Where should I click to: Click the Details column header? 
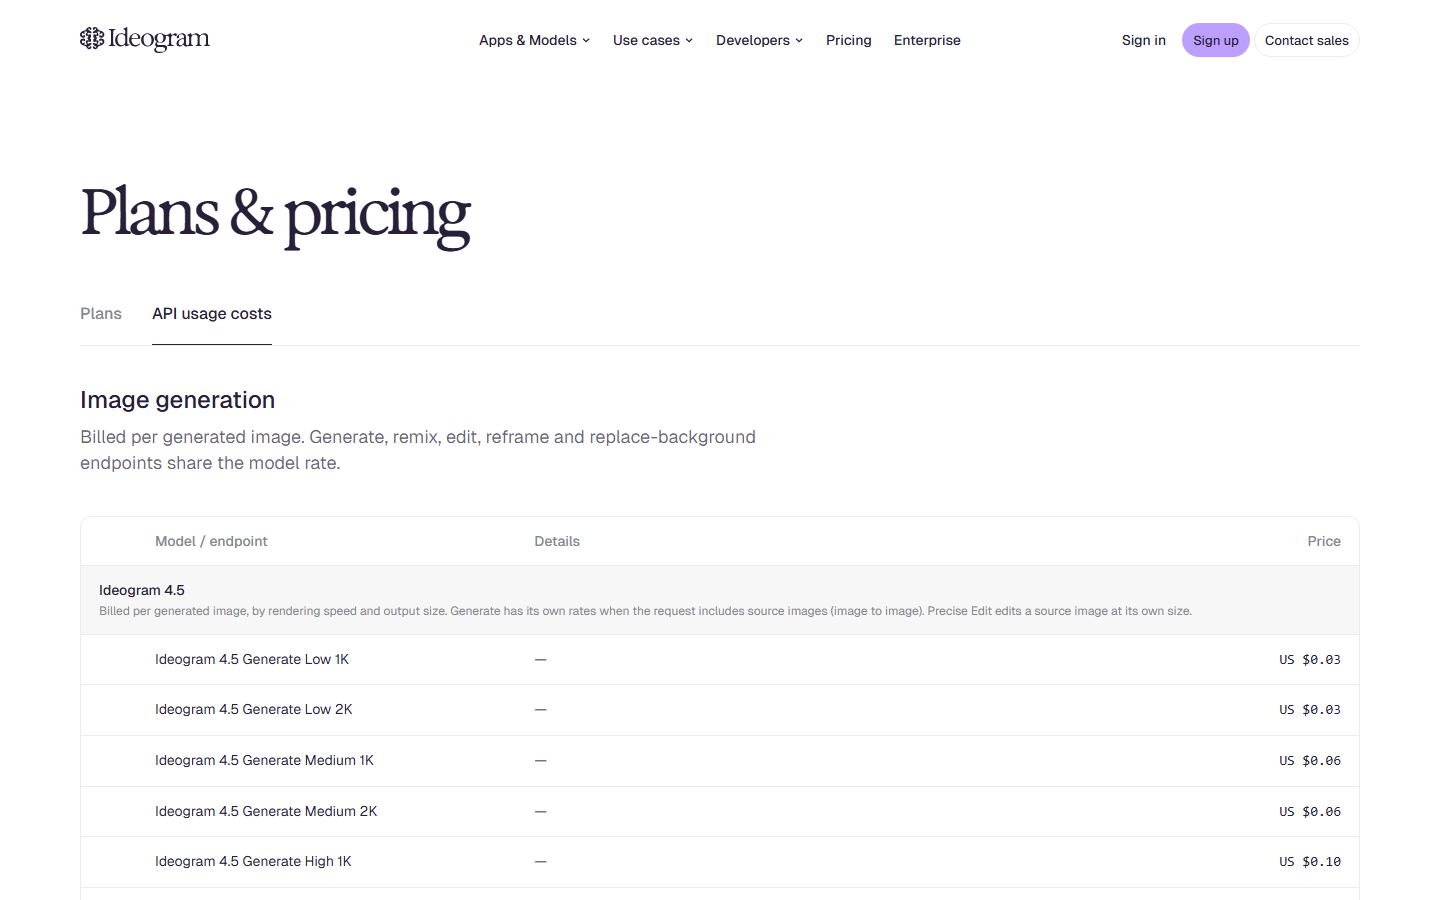point(557,541)
